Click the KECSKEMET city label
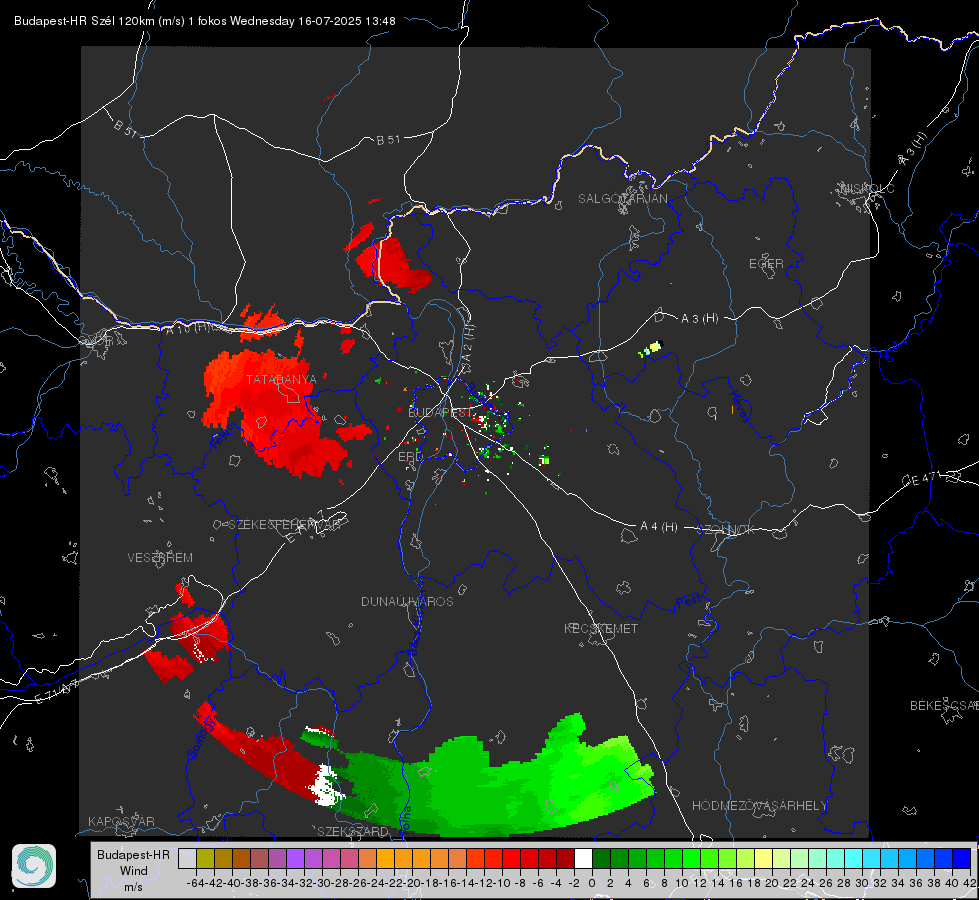The height and width of the screenshot is (900, 979). point(601,628)
